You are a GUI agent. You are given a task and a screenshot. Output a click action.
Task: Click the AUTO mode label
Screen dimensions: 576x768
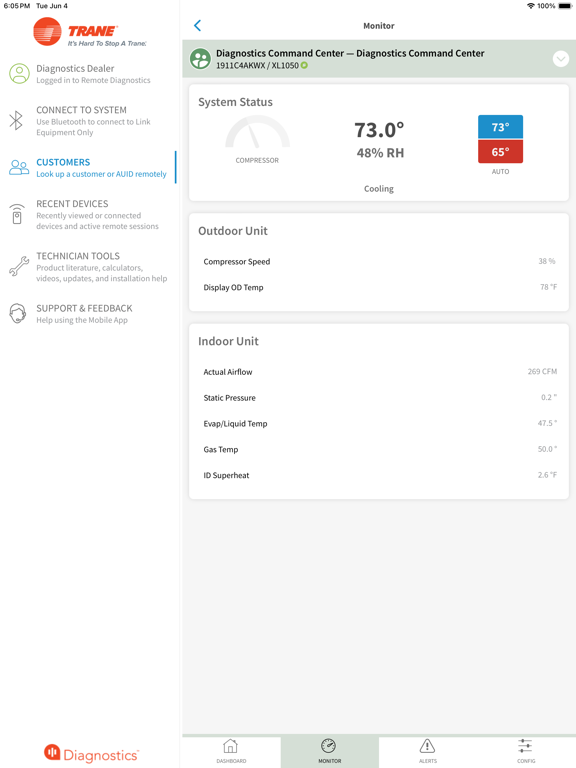500,171
